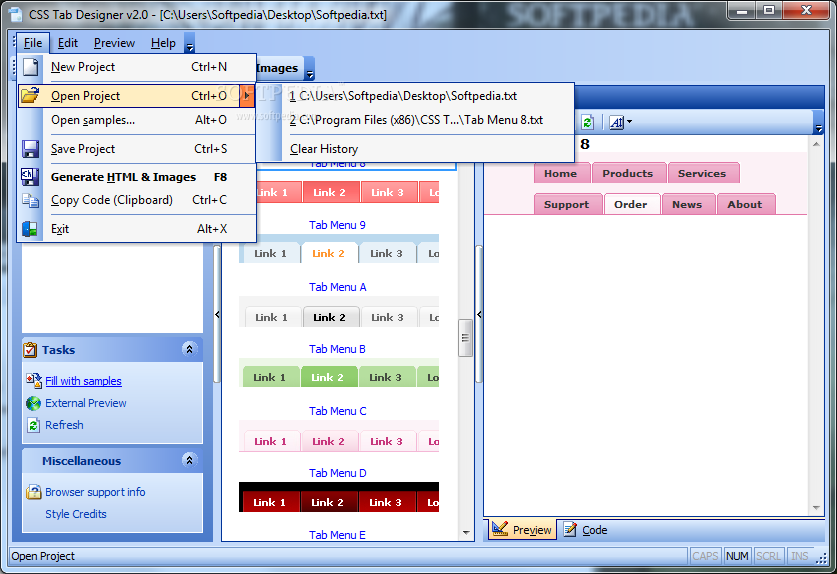
Task: Click the Support tab in preview
Action: tap(567, 204)
